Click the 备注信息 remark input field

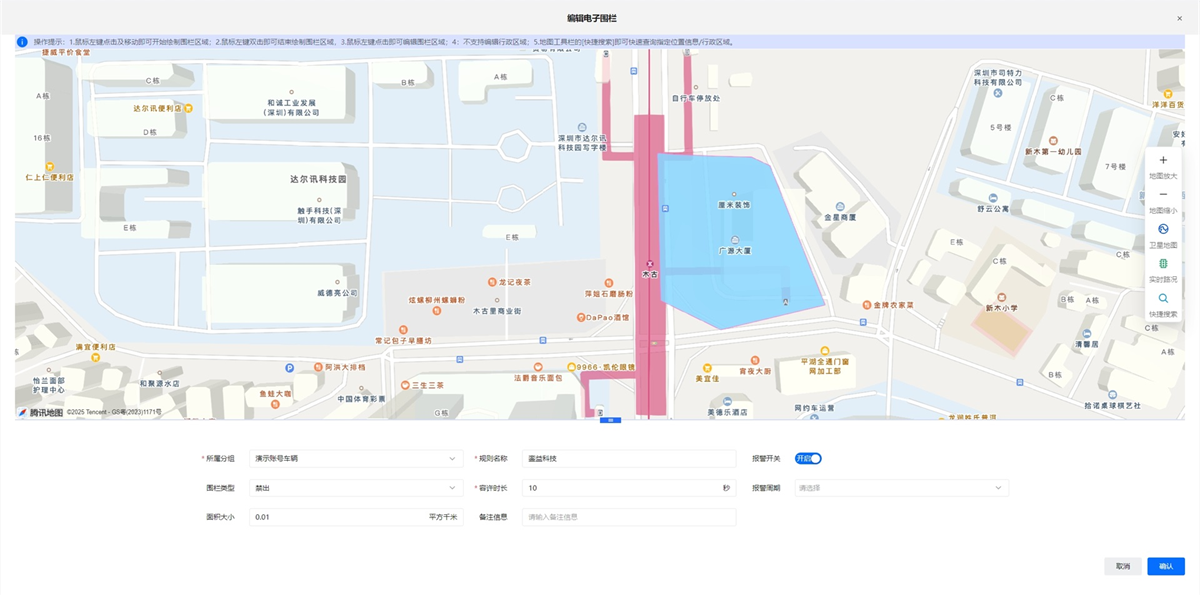click(x=629, y=517)
